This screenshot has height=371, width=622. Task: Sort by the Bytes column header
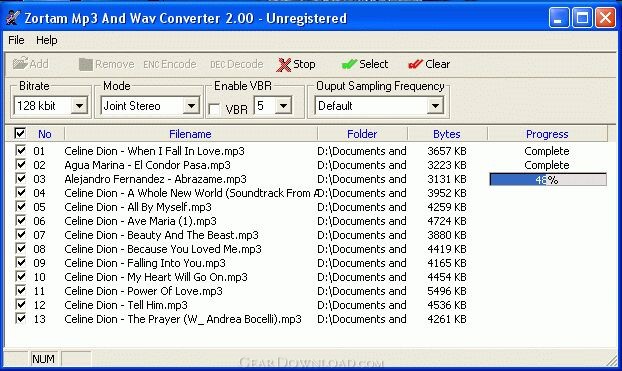[x=447, y=134]
